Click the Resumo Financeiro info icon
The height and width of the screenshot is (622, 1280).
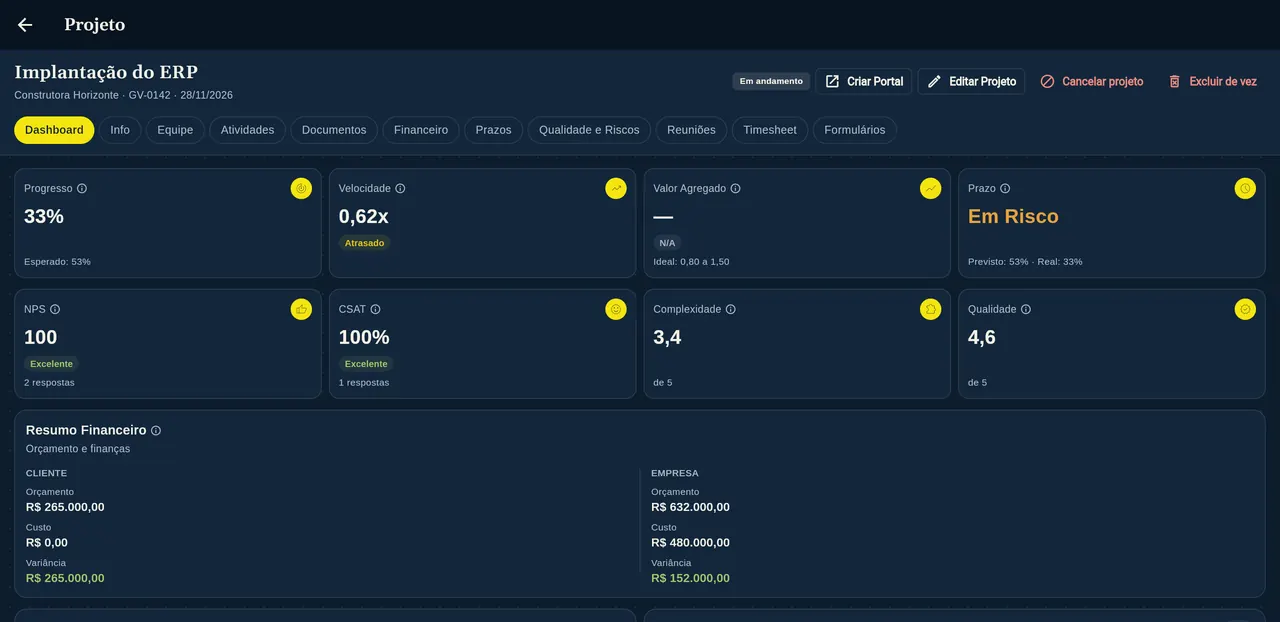point(155,430)
